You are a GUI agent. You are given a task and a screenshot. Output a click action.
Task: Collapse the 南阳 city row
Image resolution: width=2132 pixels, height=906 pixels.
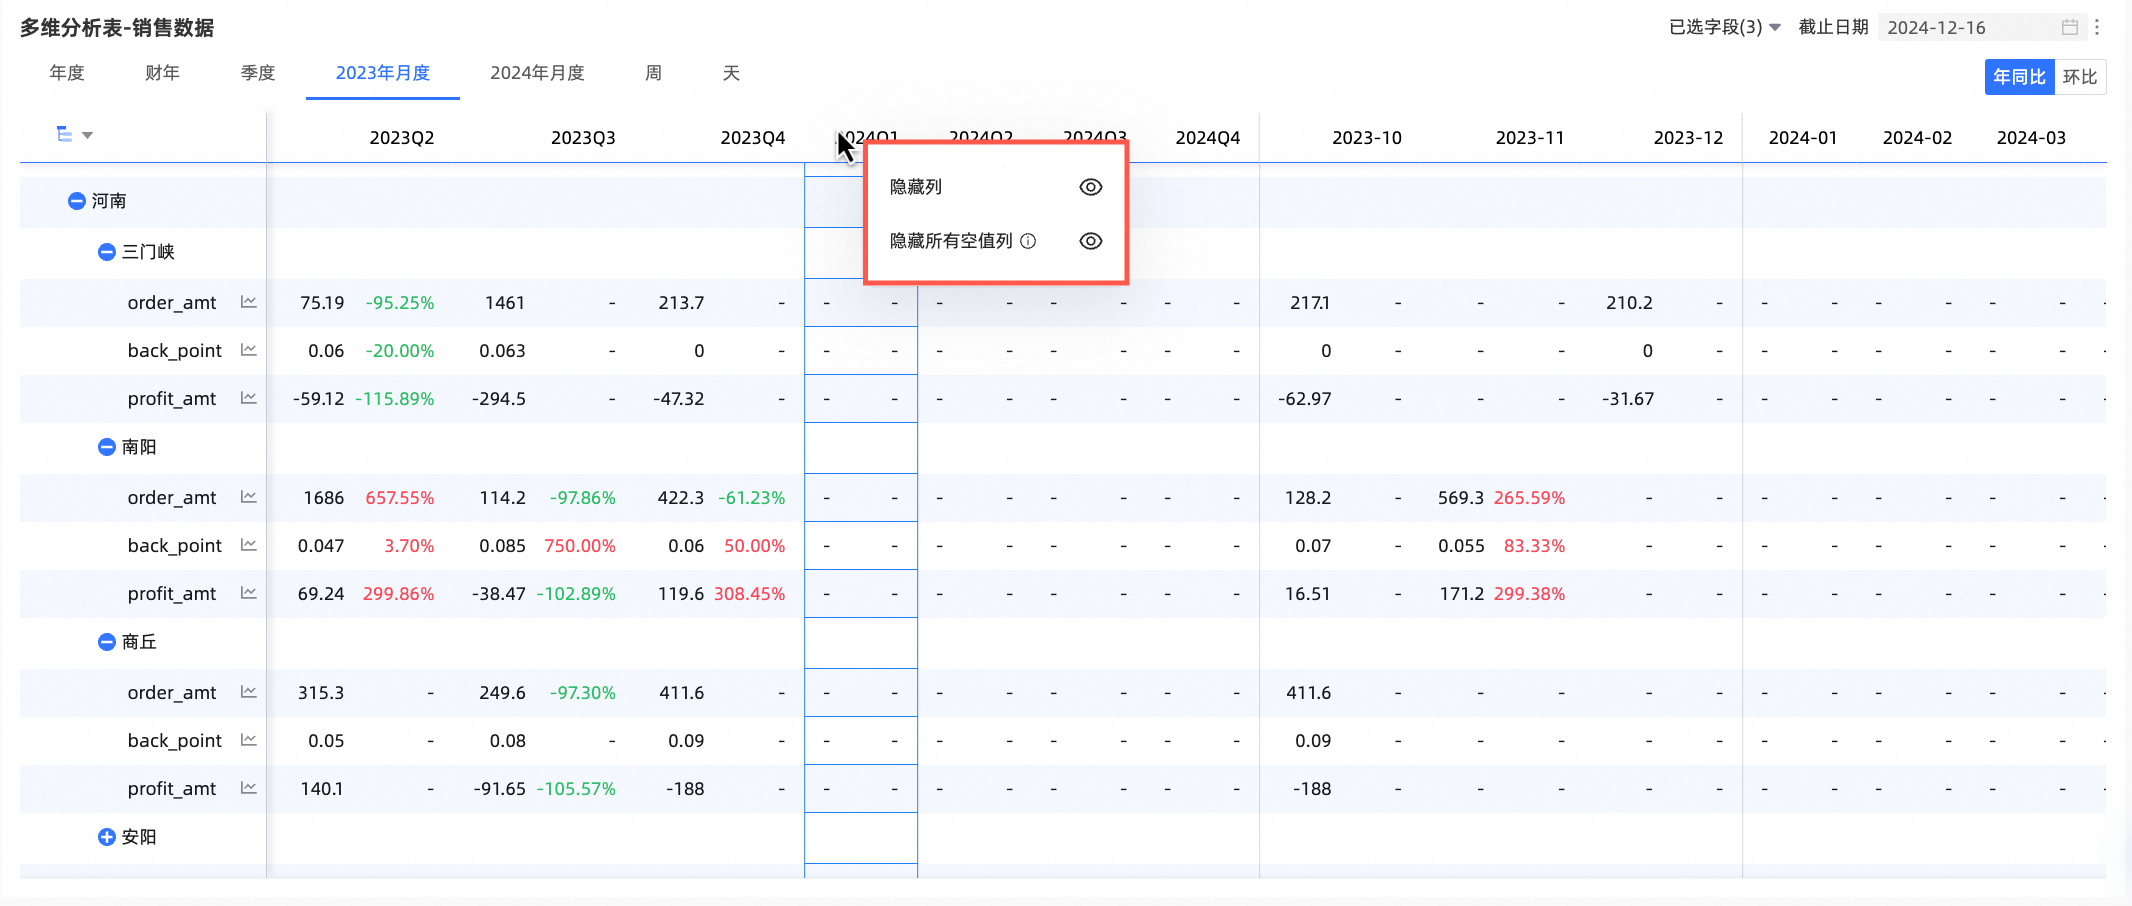point(107,447)
